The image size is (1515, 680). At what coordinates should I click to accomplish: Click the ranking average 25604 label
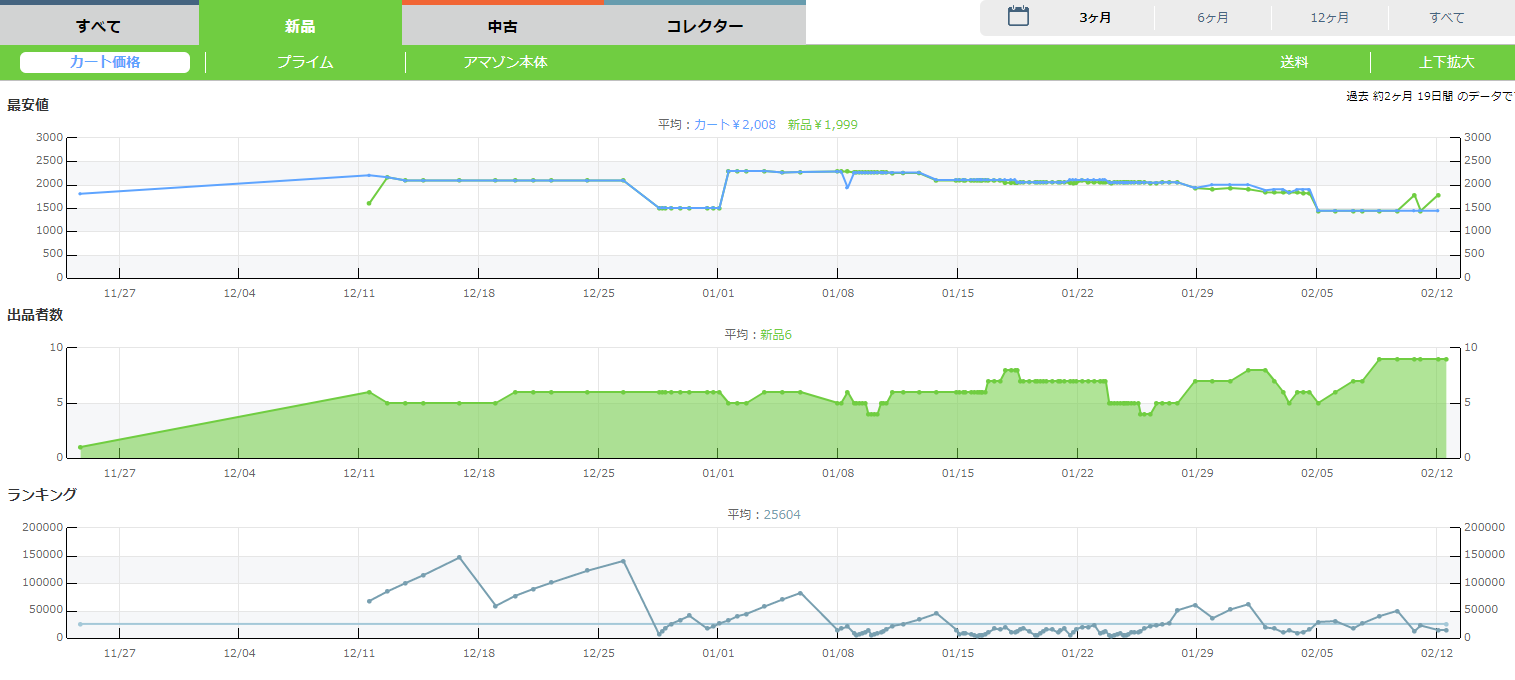click(782, 515)
